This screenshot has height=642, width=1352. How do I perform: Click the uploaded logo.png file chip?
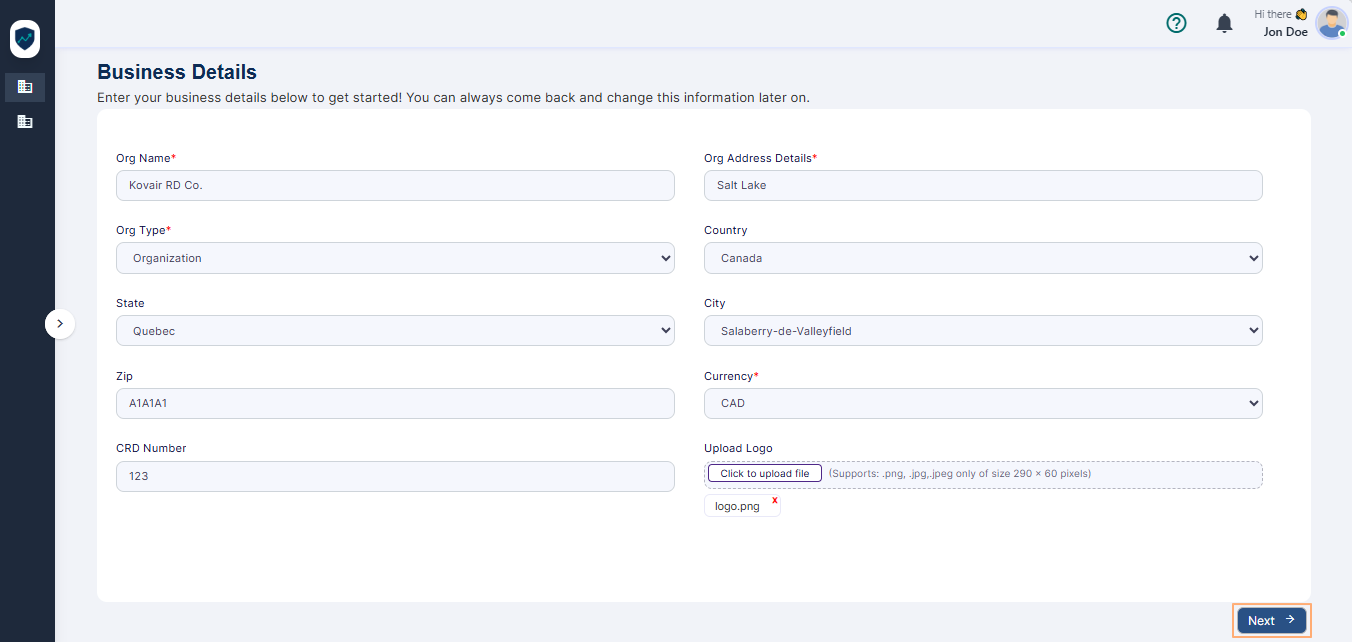click(x=737, y=507)
